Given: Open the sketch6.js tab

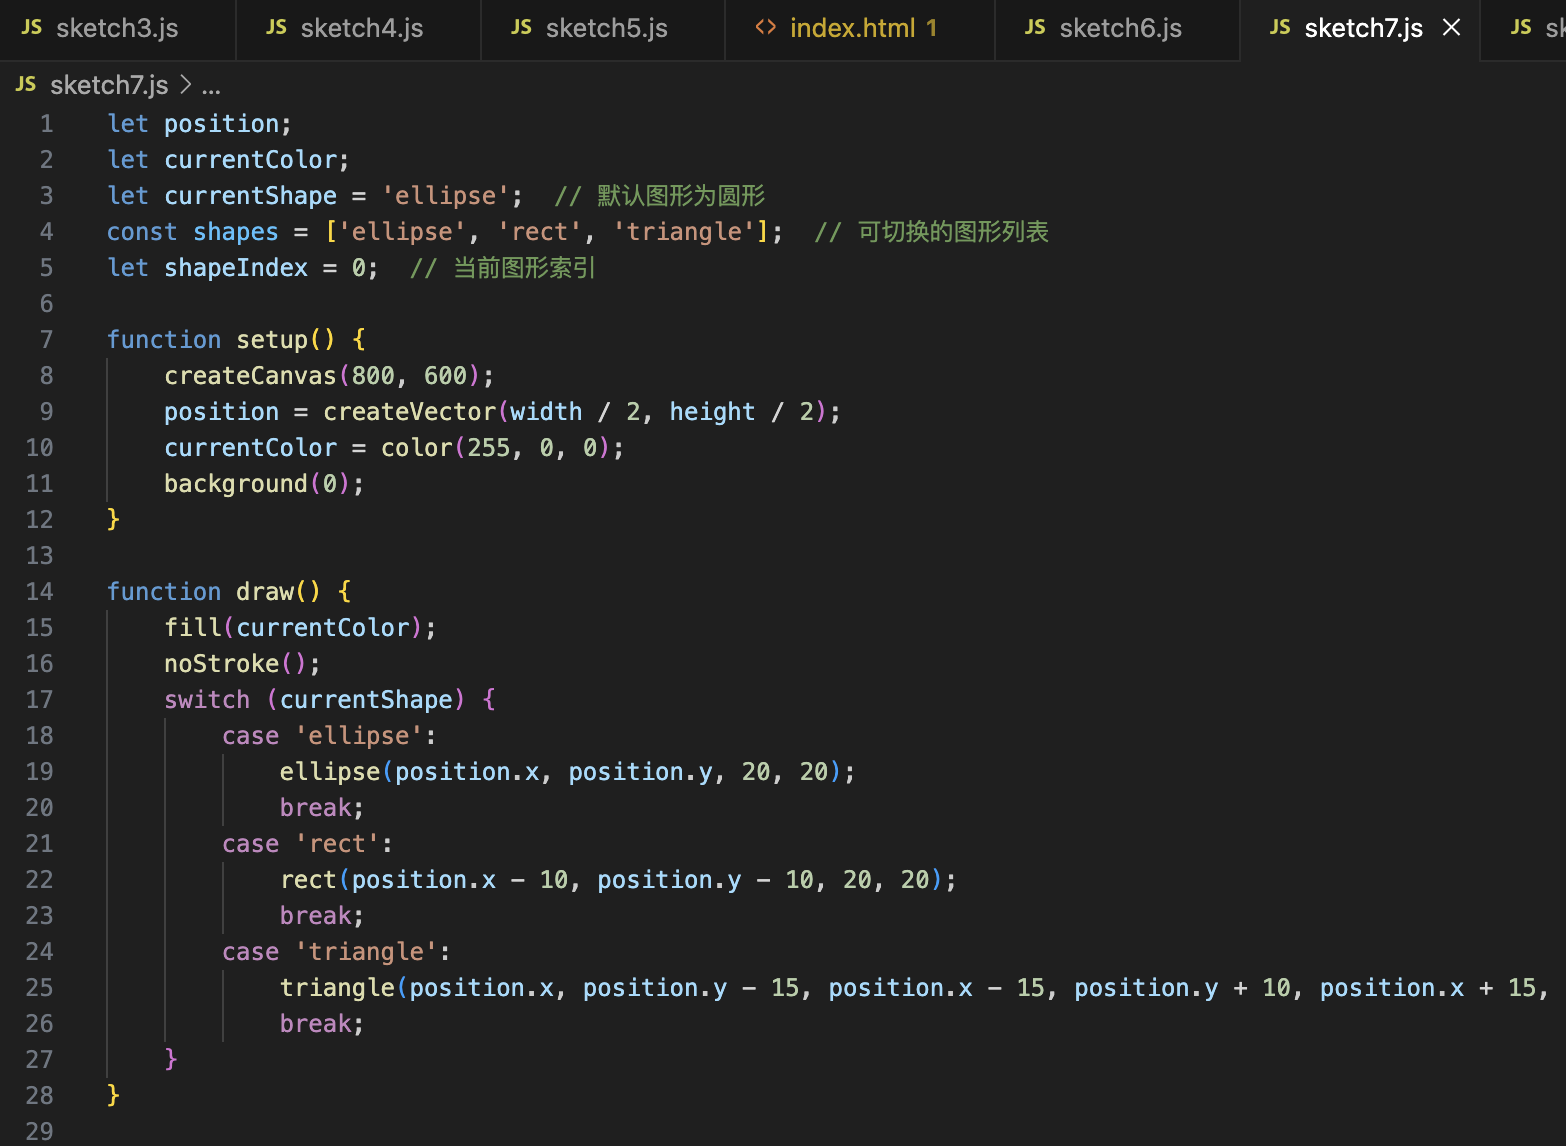Looking at the screenshot, I should (1120, 27).
